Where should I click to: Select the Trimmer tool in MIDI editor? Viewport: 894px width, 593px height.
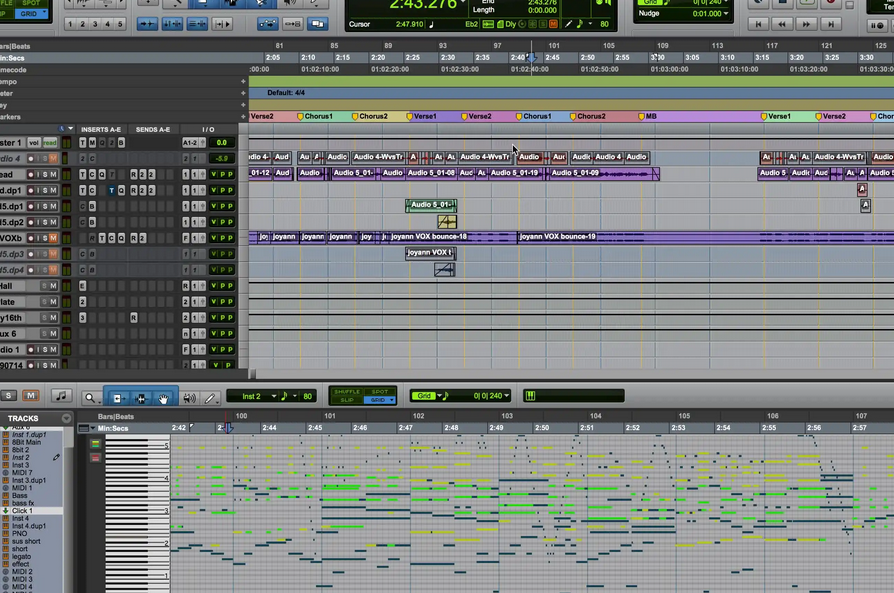point(117,397)
